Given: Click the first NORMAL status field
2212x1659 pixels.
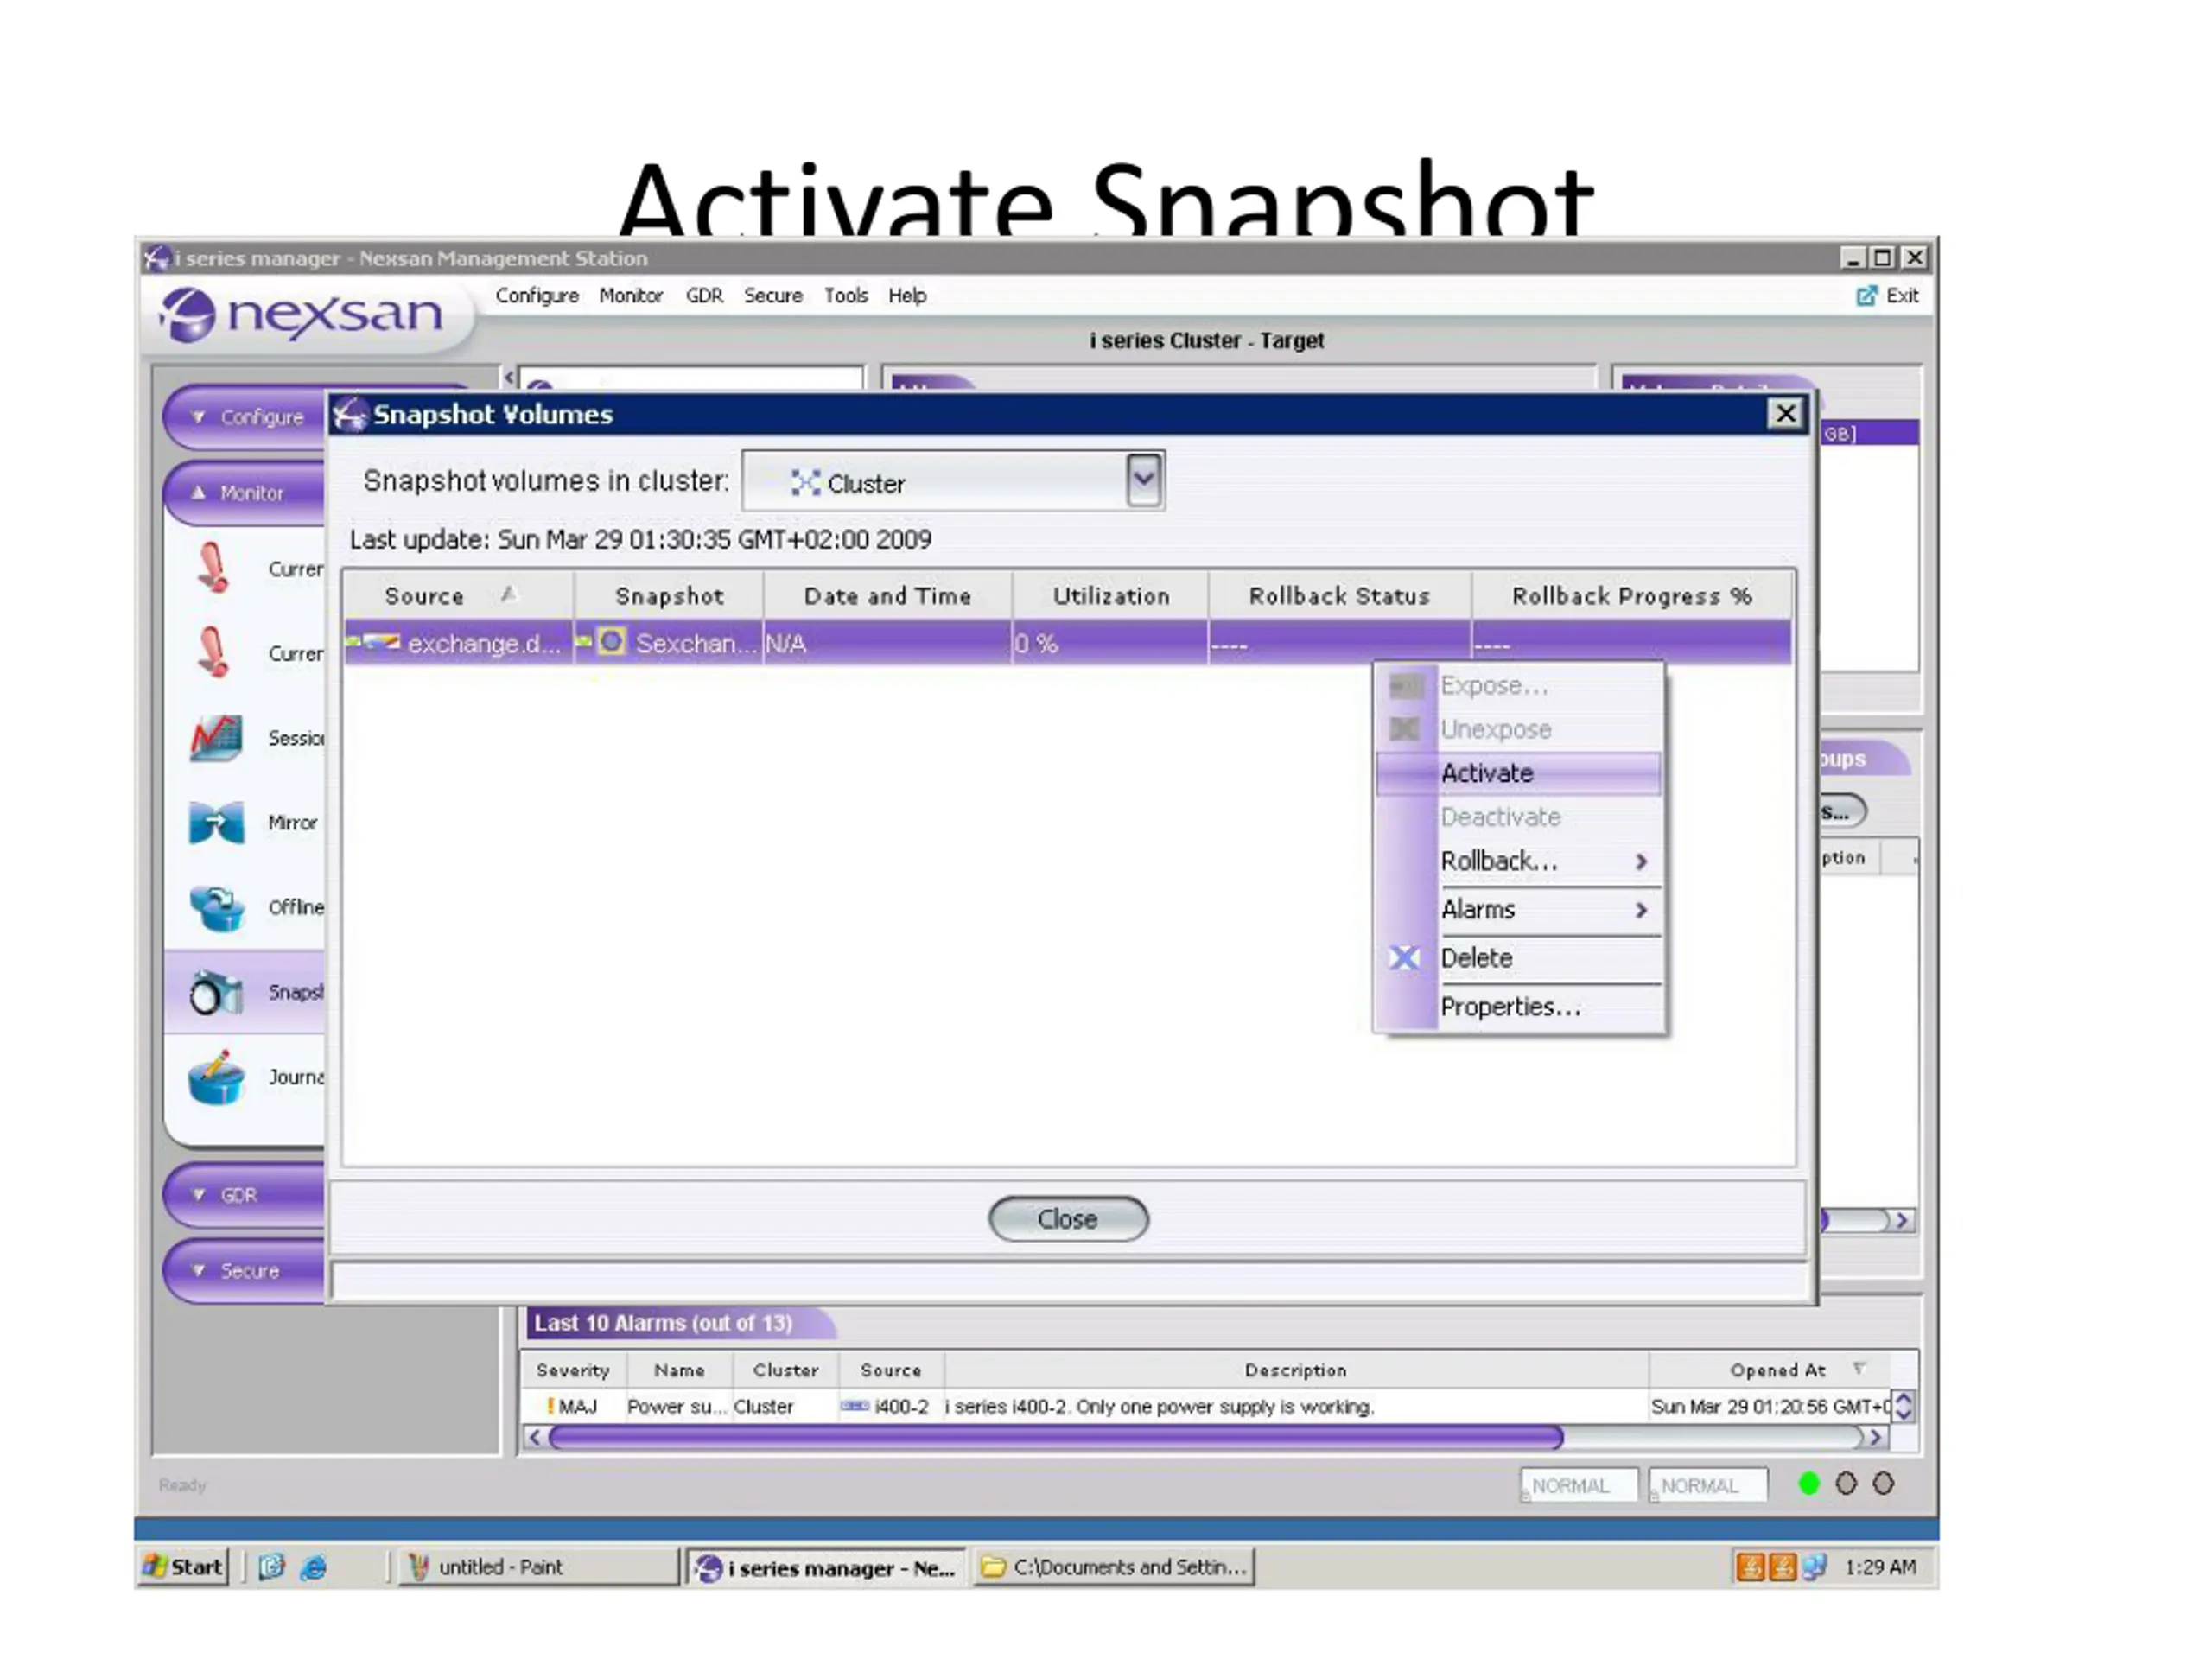Looking at the screenshot, I should point(1578,1485).
